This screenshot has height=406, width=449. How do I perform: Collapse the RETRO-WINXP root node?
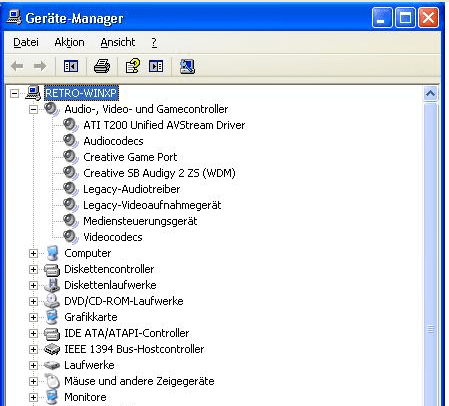[14, 93]
